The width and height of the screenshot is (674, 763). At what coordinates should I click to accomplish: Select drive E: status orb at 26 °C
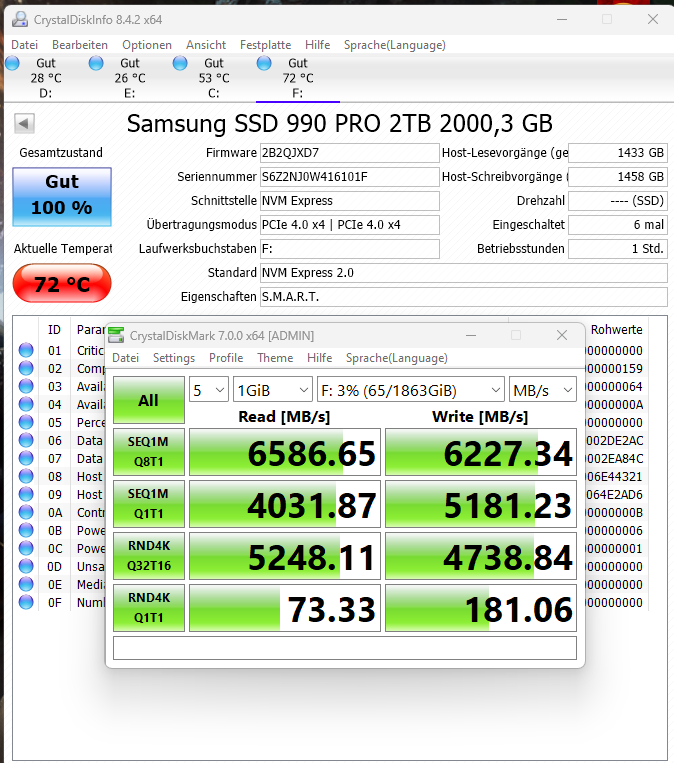click(x=96, y=63)
